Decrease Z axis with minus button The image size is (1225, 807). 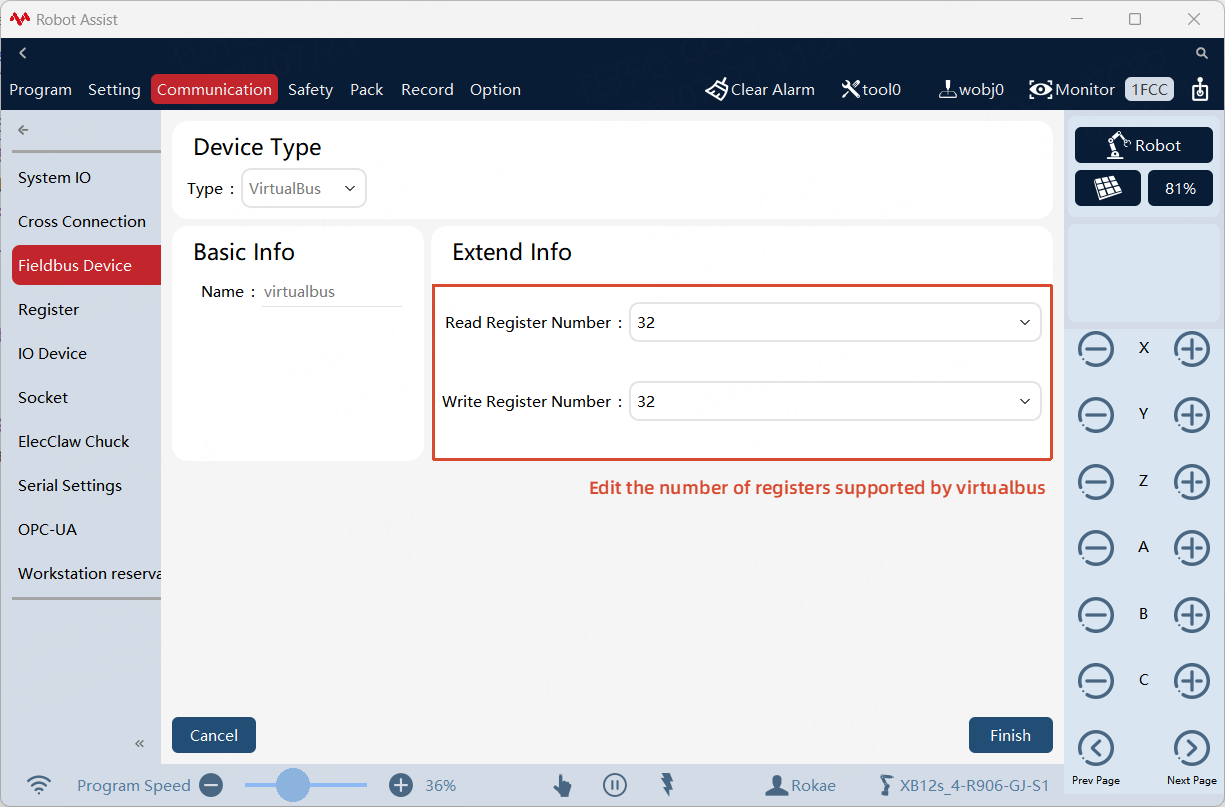1096,482
